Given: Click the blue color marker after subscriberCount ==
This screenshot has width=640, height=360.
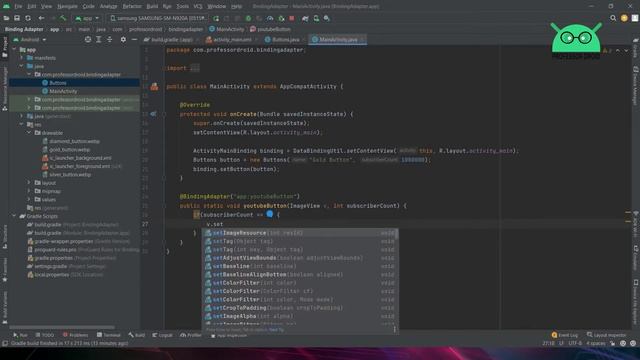Looking at the screenshot, I should click(x=270, y=214).
